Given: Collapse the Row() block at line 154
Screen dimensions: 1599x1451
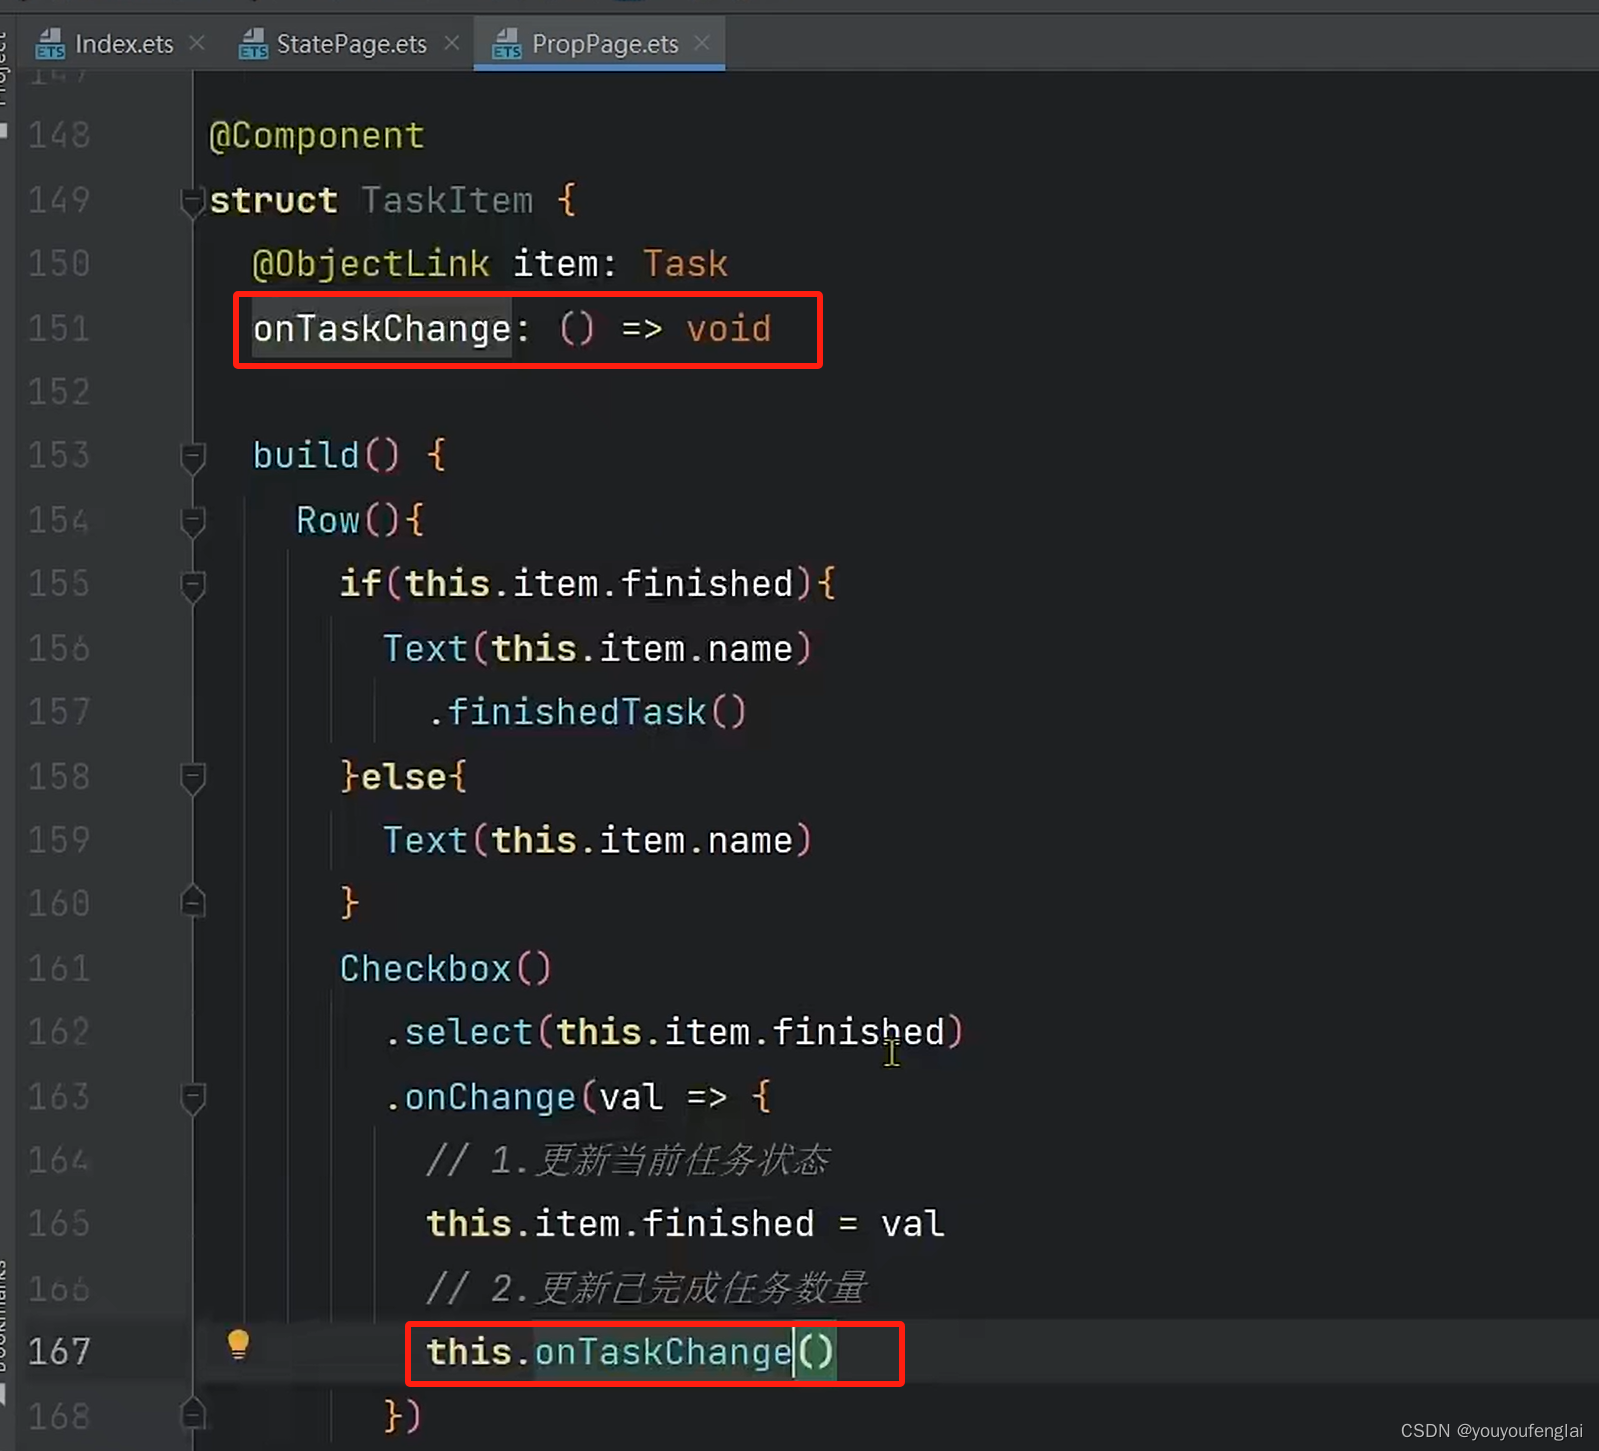Looking at the screenshot, I should pos(193,521).
